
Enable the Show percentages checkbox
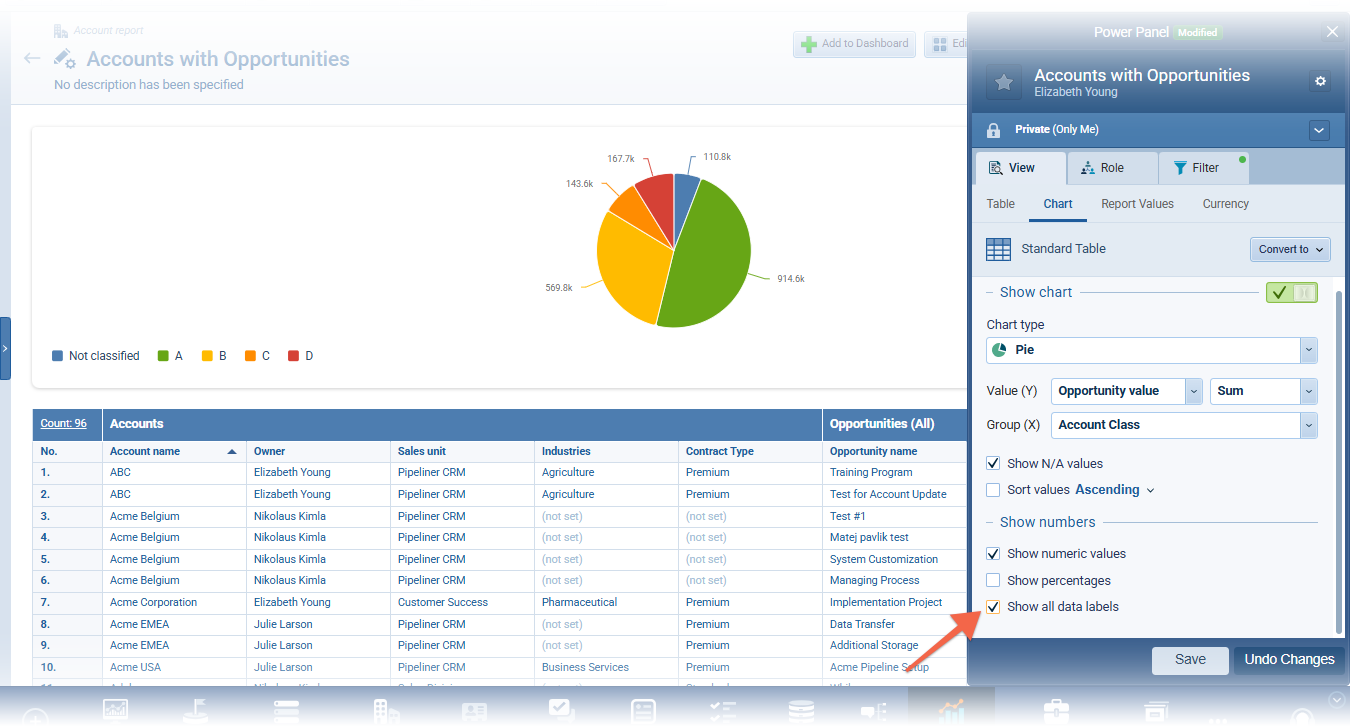pos(993,581)
